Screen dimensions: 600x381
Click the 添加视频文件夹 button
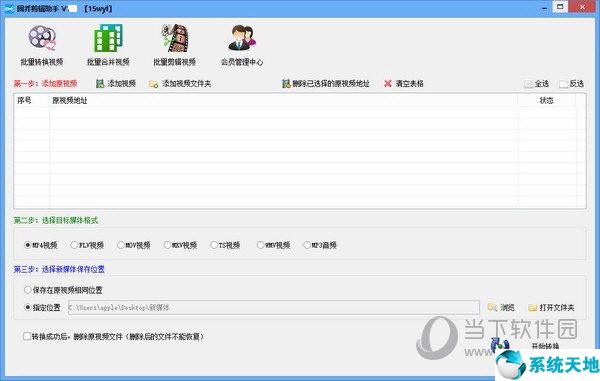click(x=180, y=83)
